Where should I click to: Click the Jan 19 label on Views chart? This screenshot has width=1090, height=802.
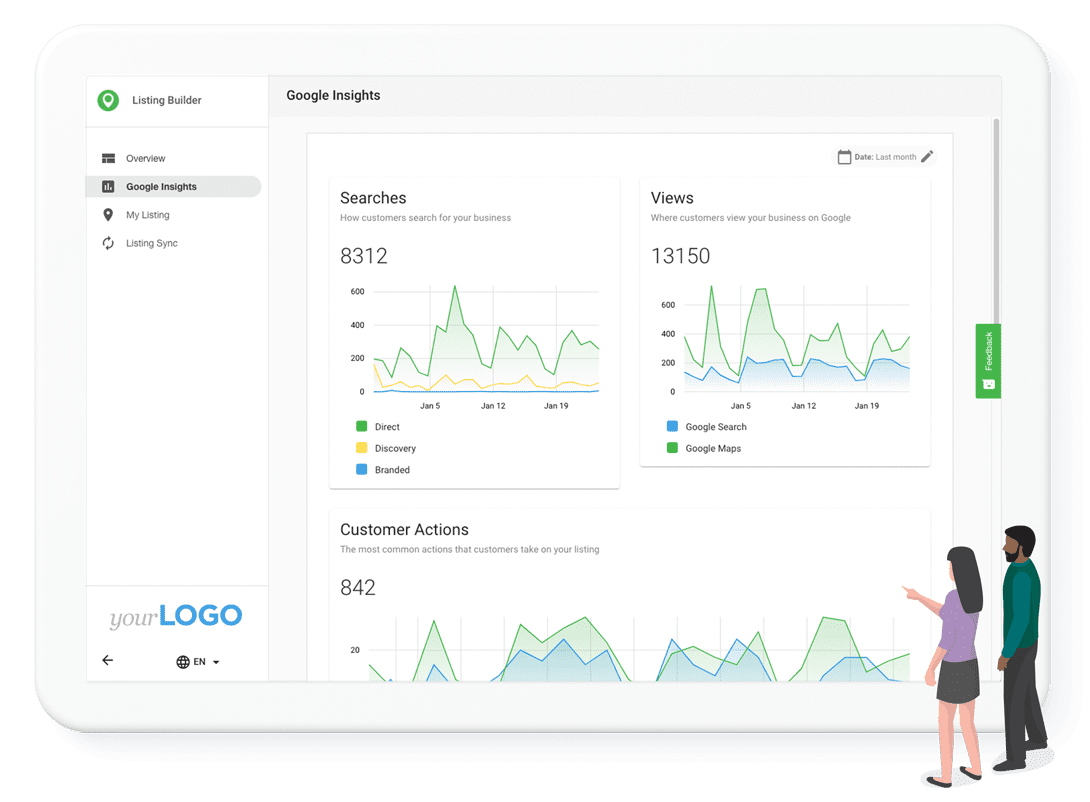pyautogui.click(x=867, y=406)
